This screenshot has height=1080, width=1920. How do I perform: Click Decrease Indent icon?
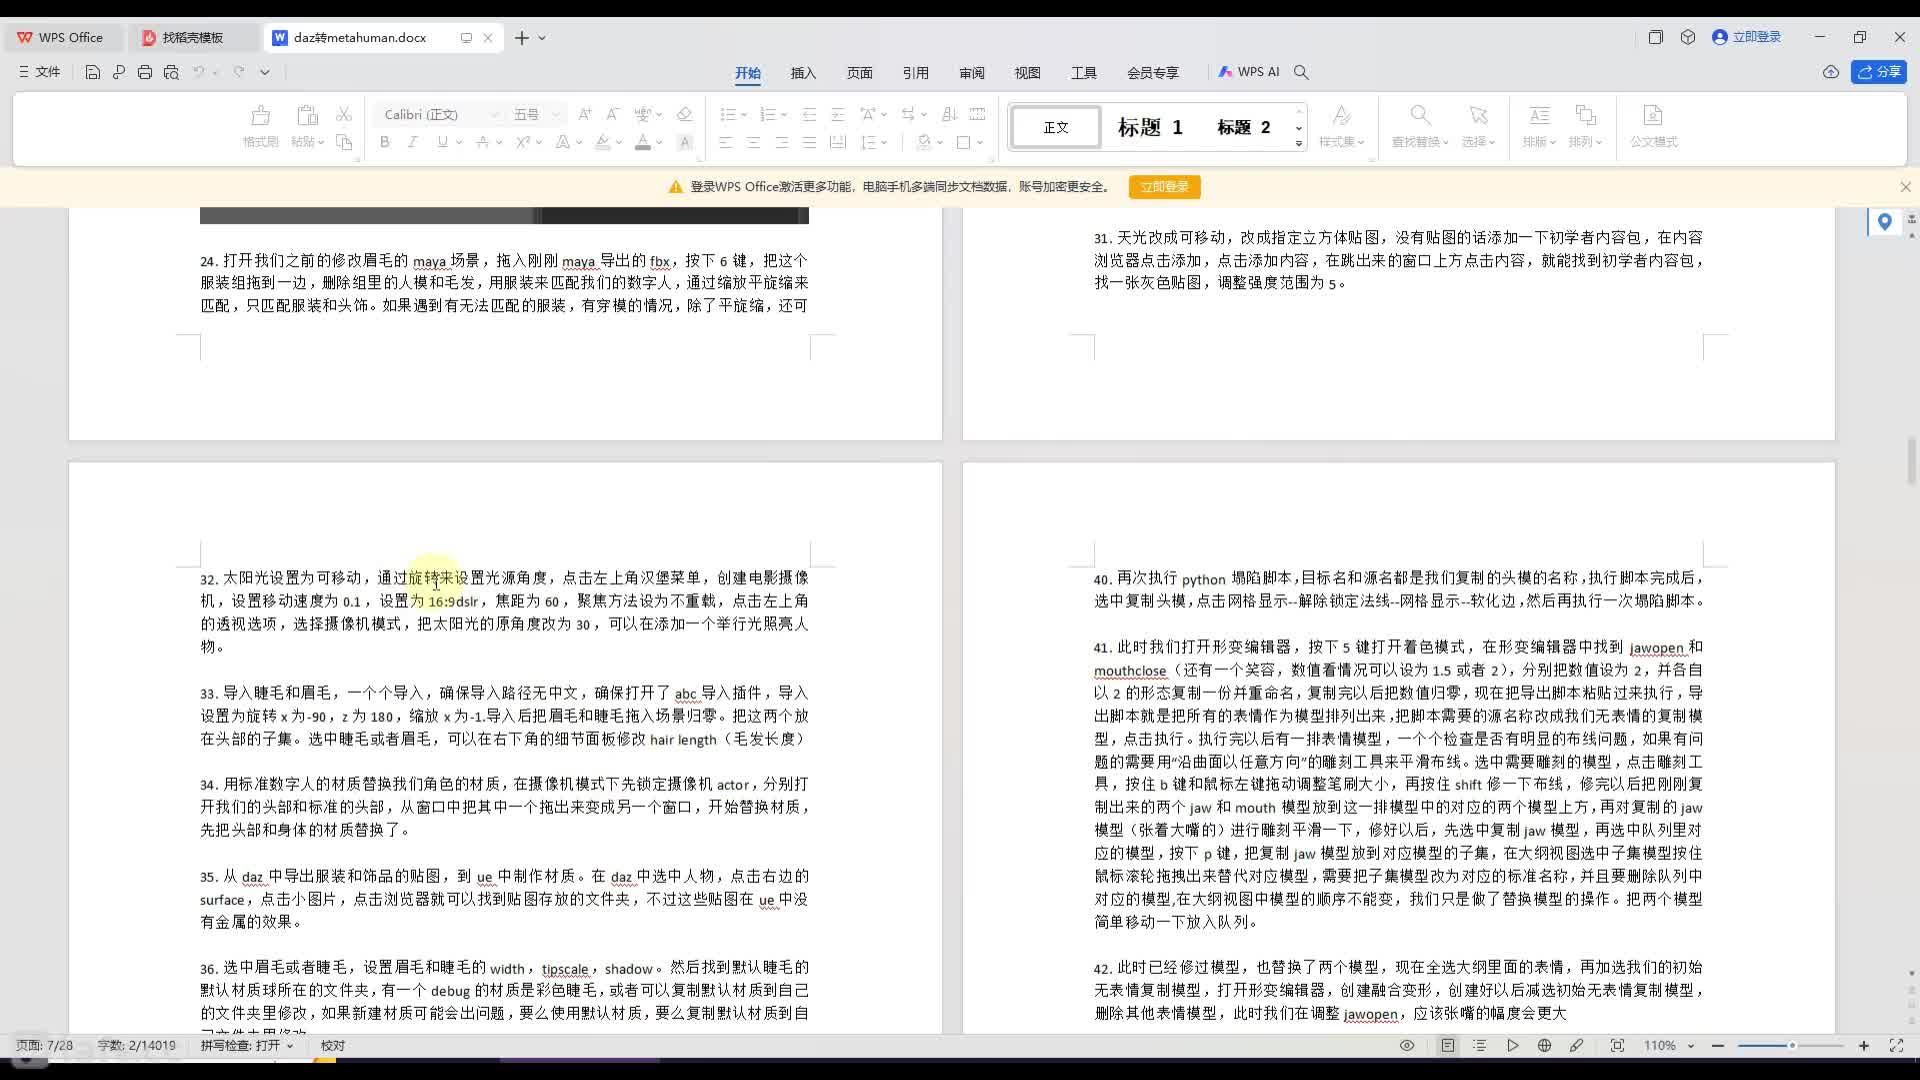(810, 114)
